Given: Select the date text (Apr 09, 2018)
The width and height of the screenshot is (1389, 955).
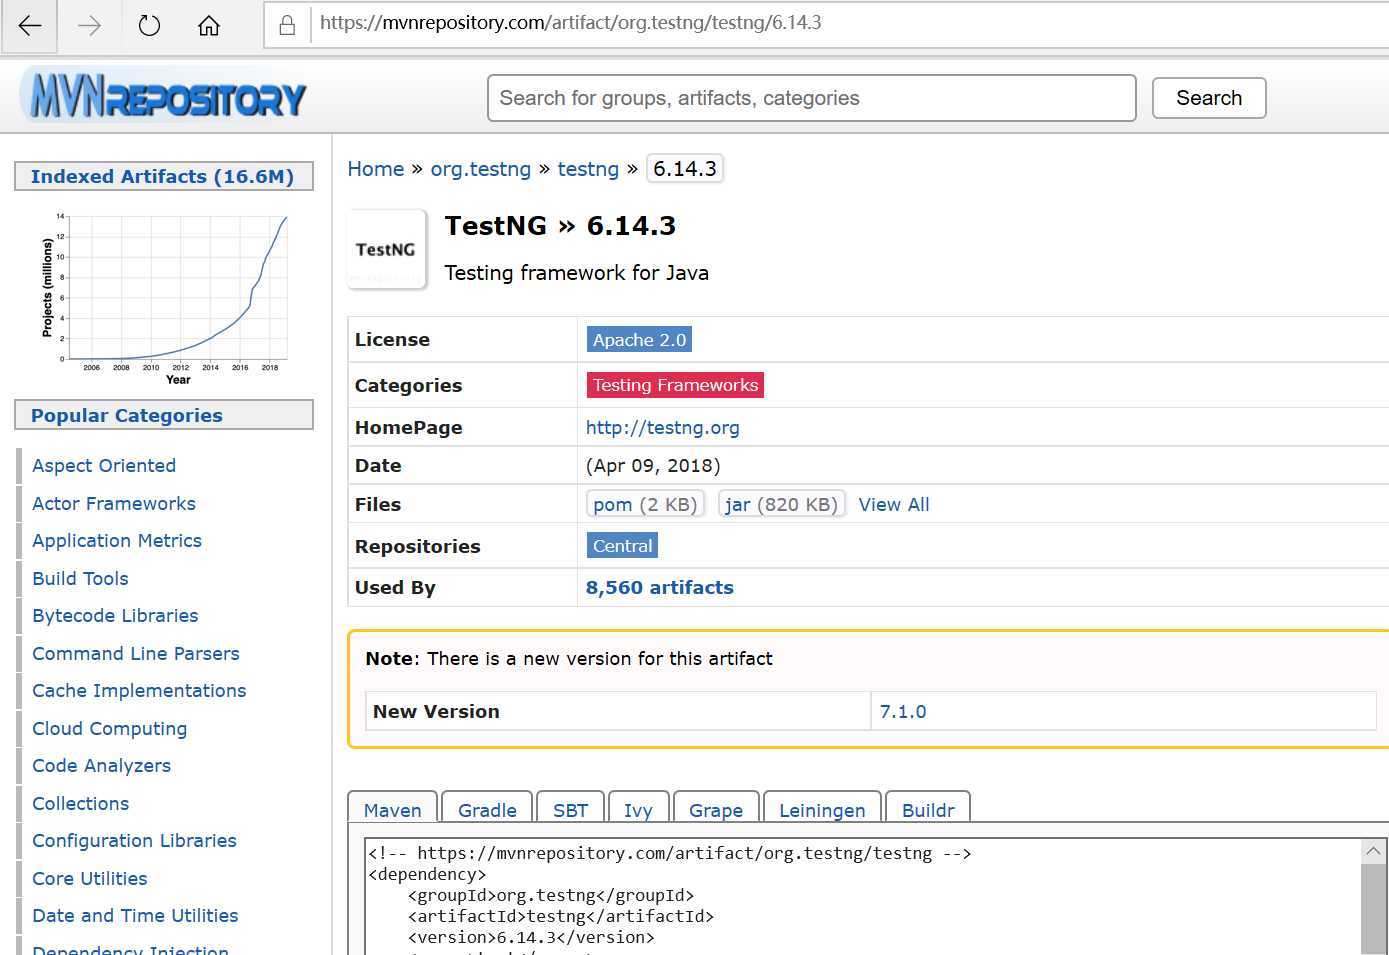Looking at the screenshot, I should 653,466.
